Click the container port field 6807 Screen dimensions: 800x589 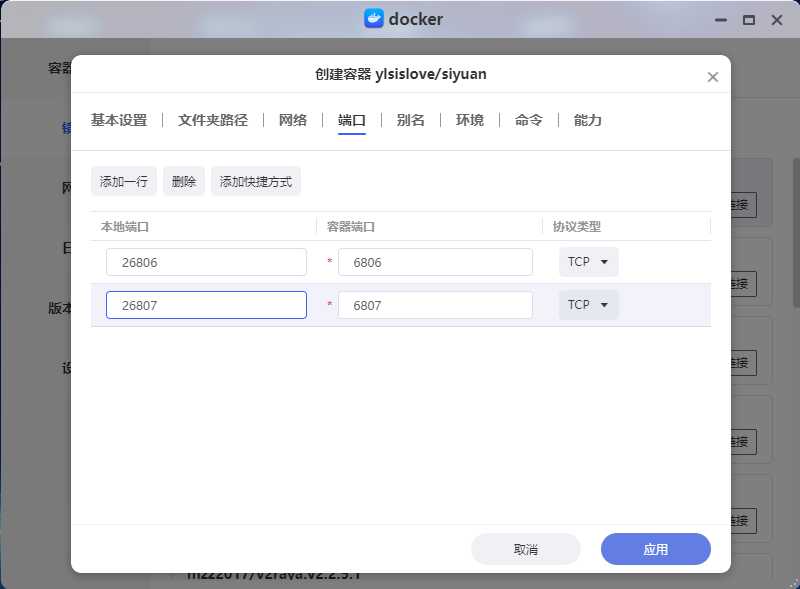point(435,305)
